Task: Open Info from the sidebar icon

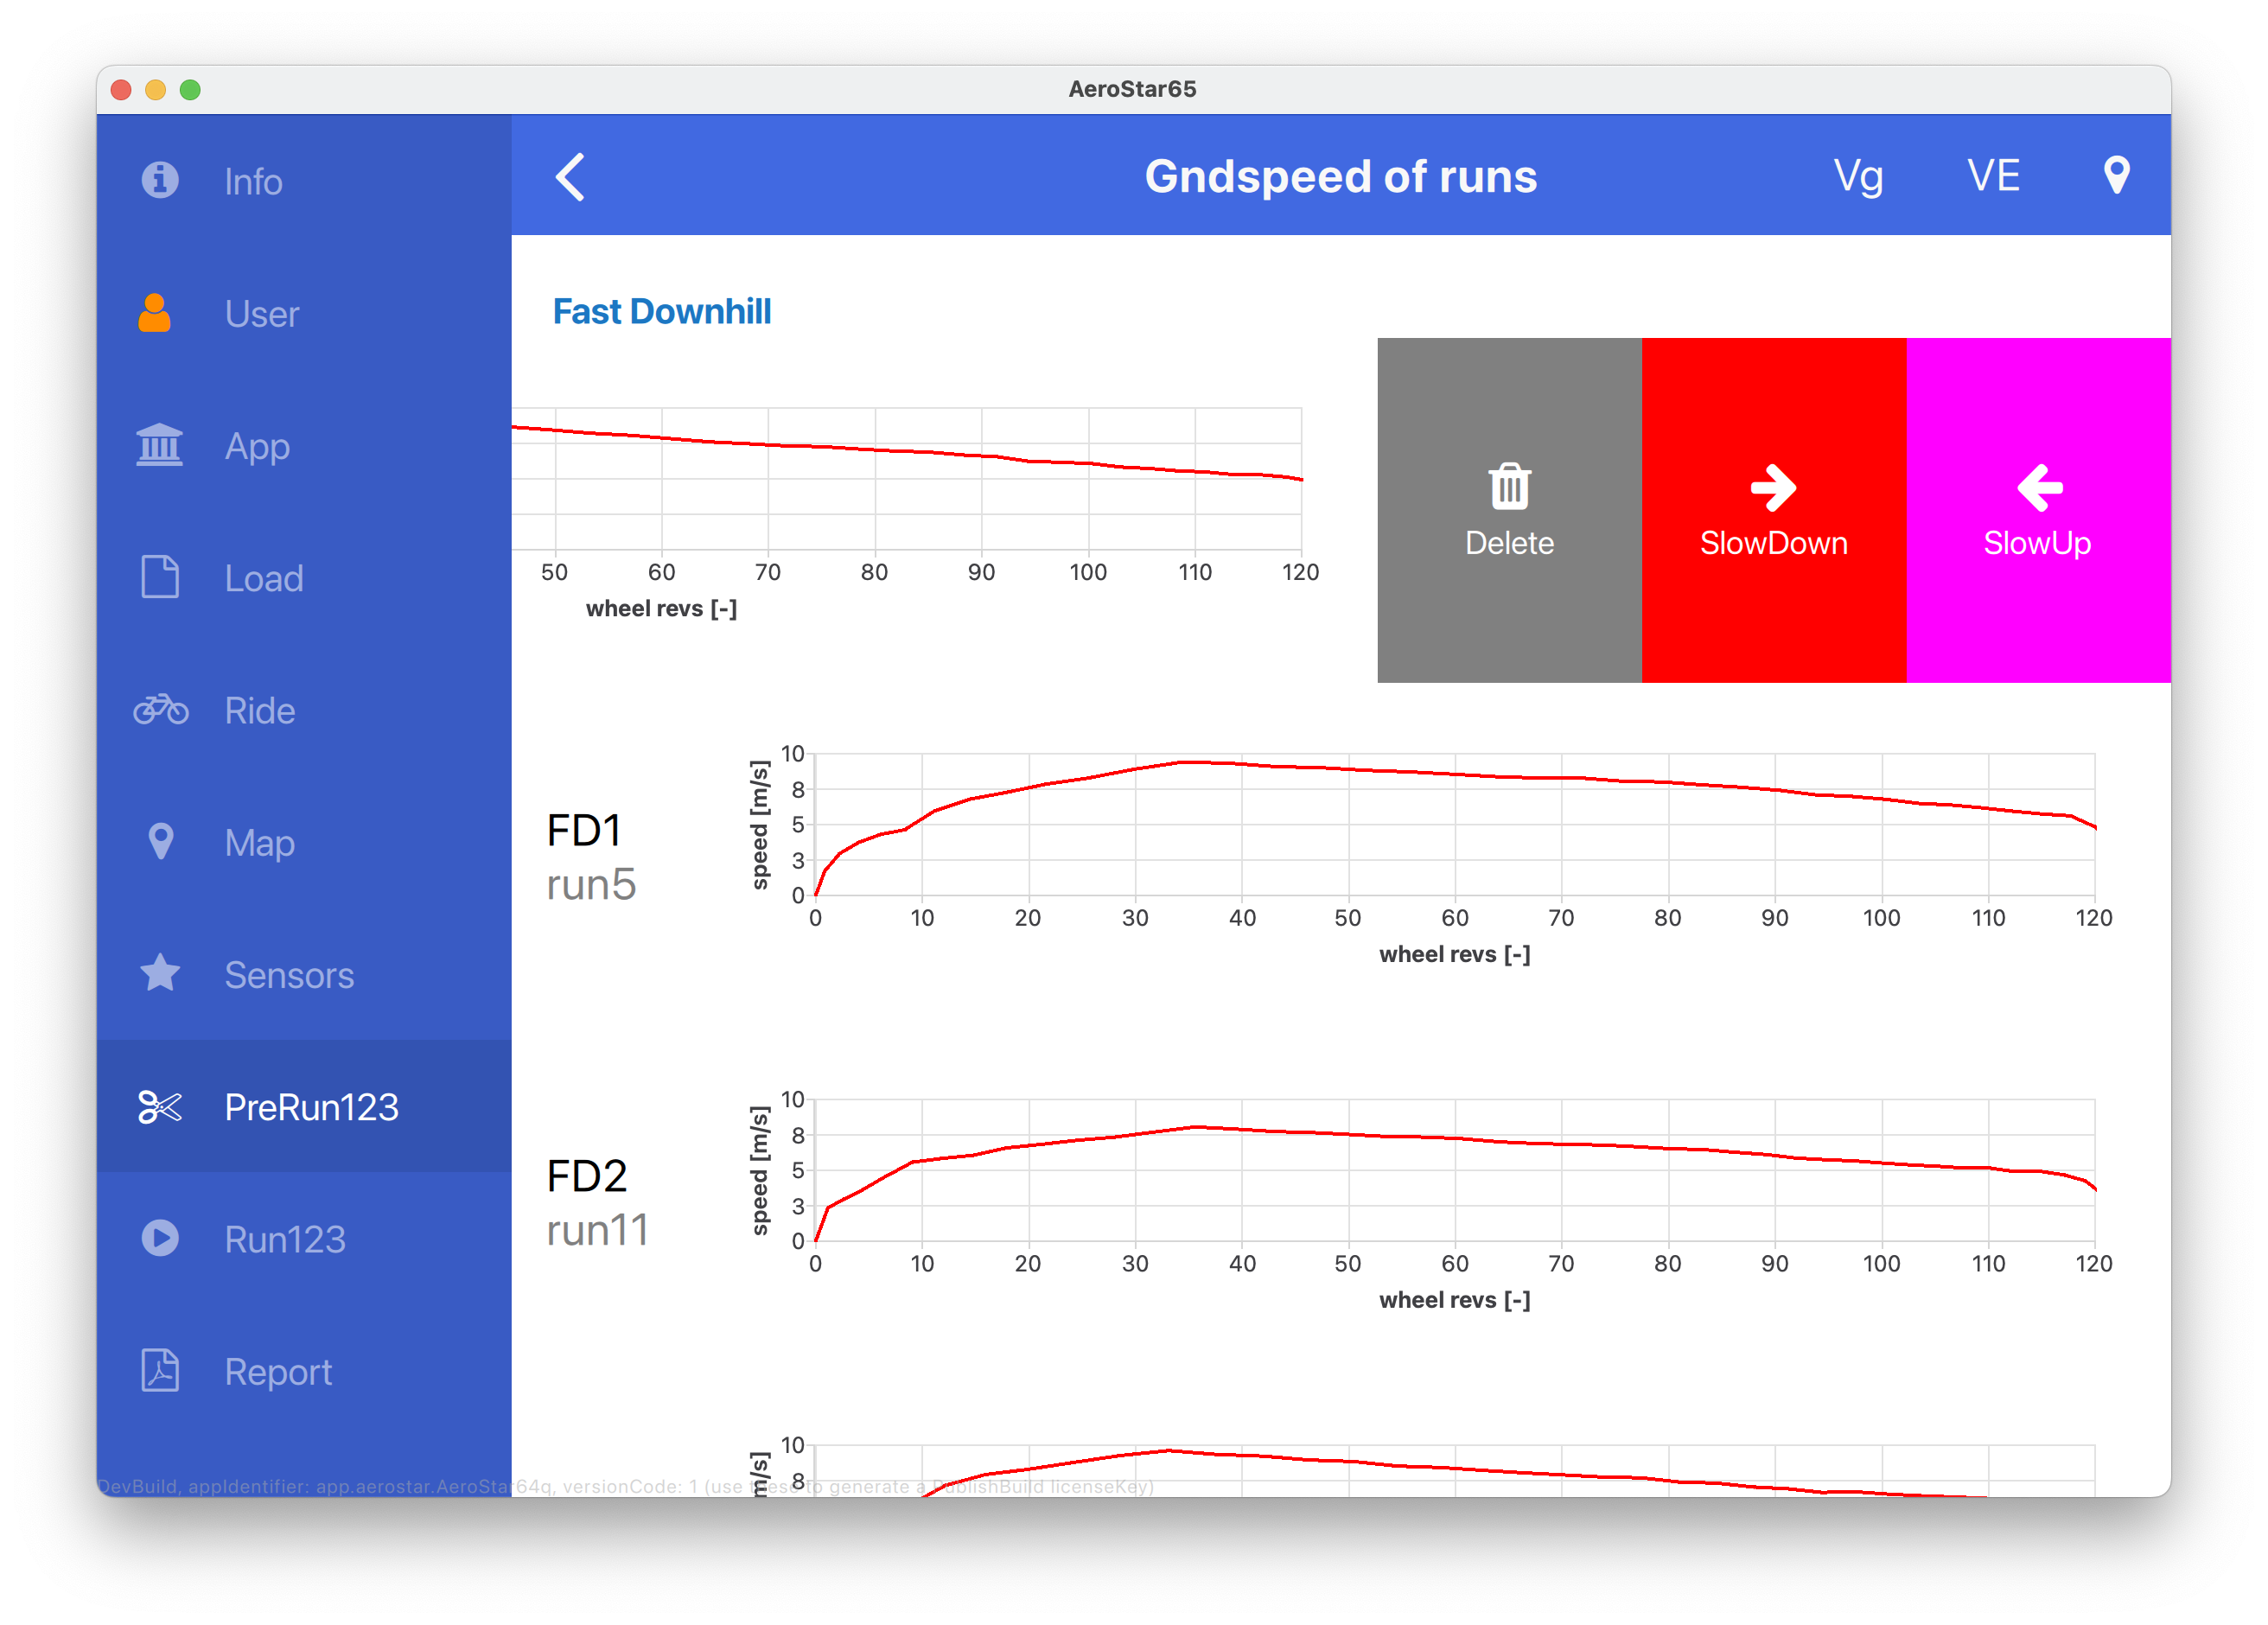Action: click(x=160, y=181)
